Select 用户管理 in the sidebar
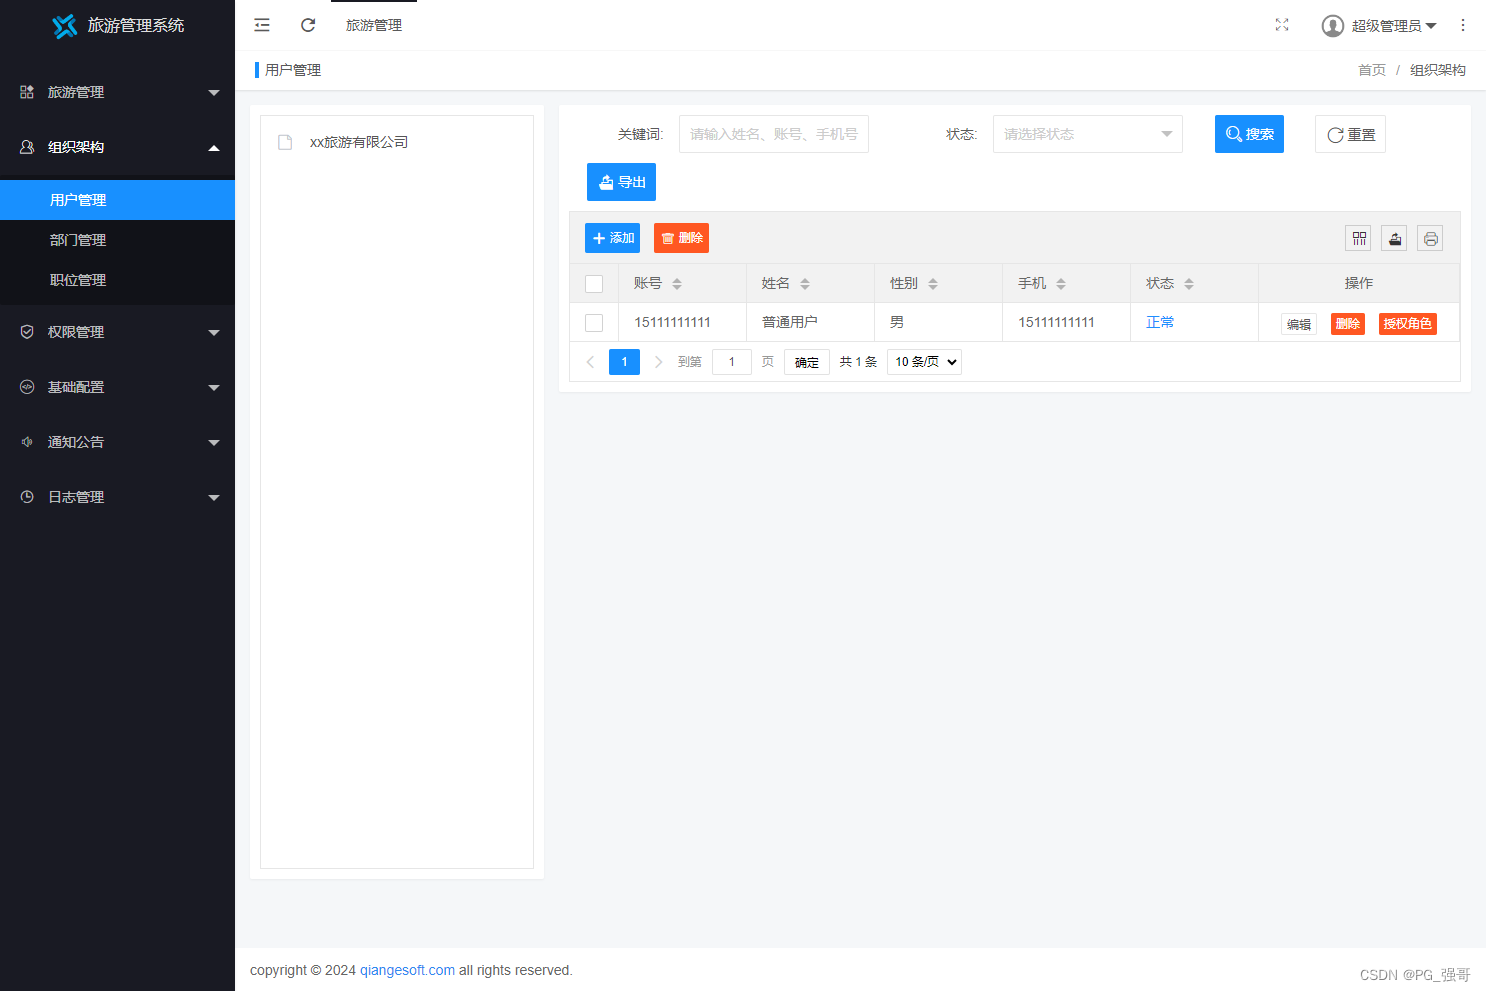 pos(117,200)
